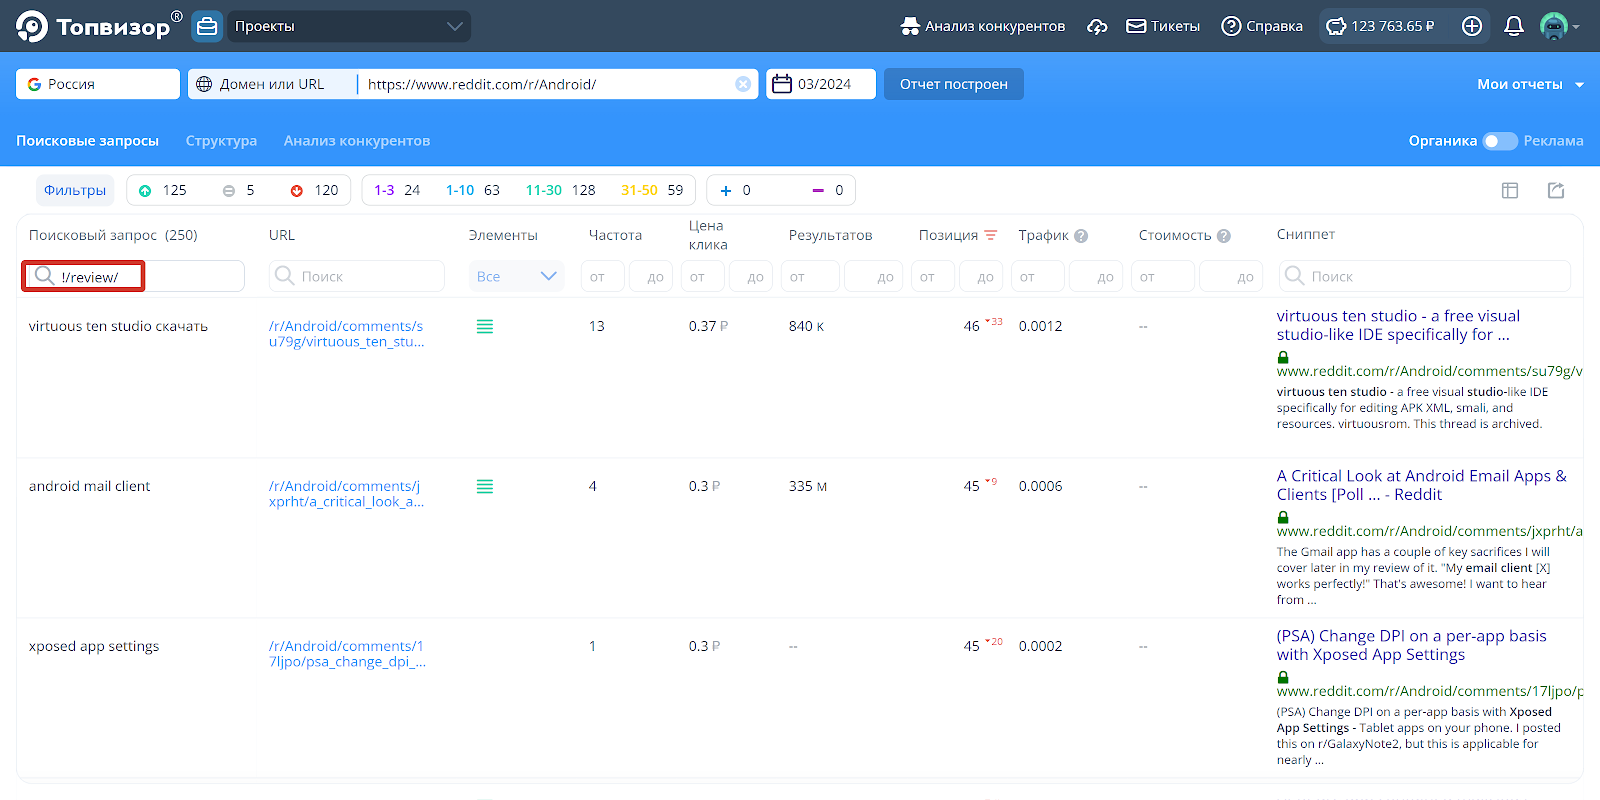Toggle the Органика/Реклама switch

pos(1499,141)
